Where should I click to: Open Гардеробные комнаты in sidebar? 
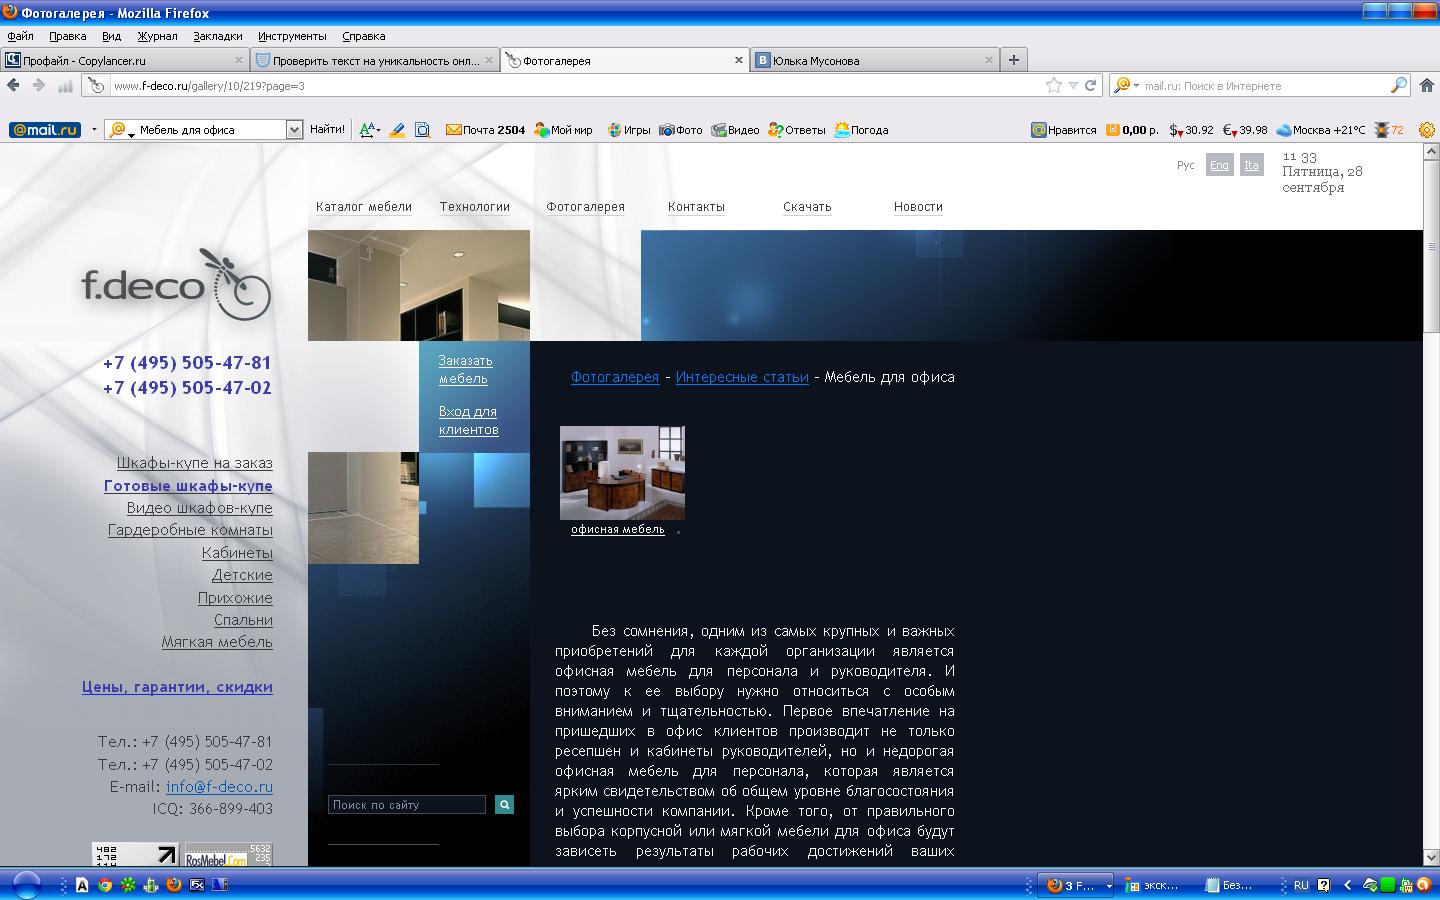point(190,530)
